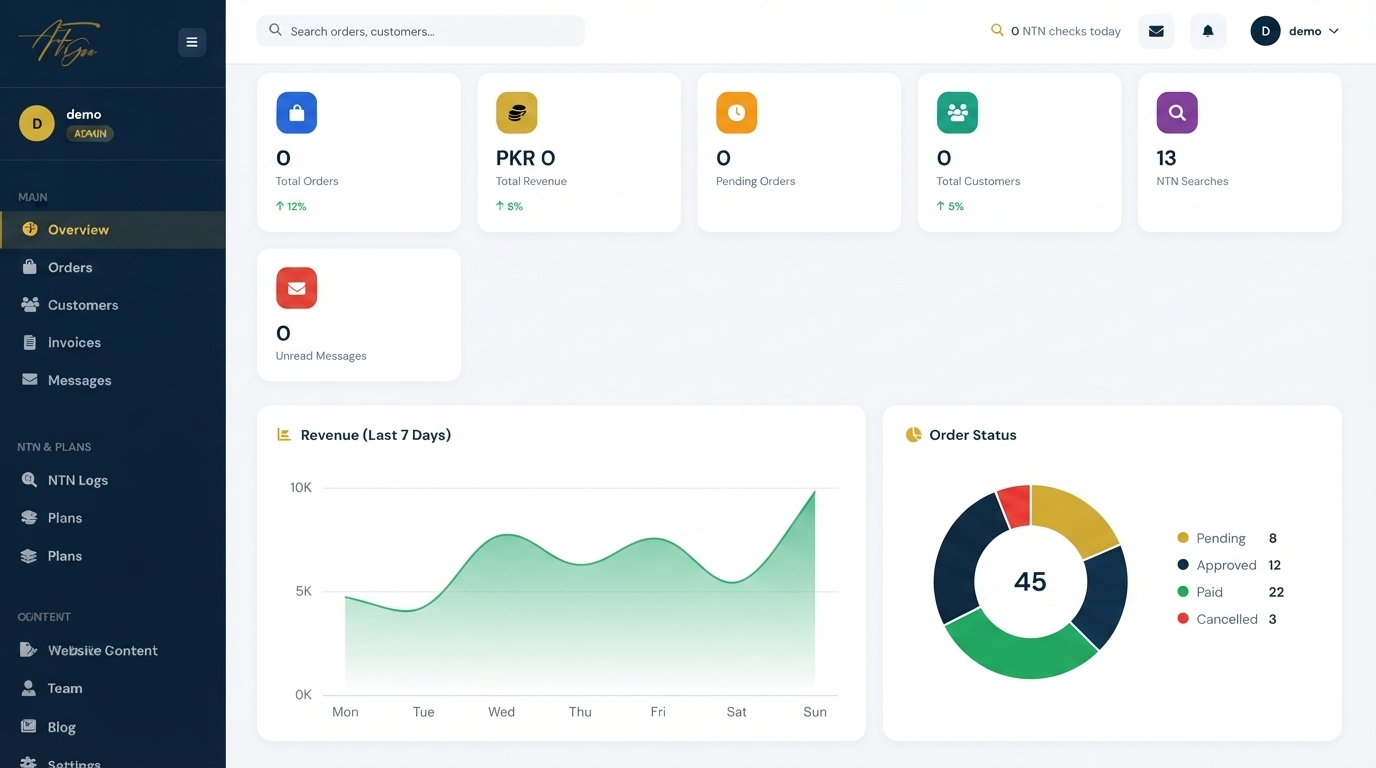Click the 45 total in donut center
The width and height of the screenshot is (1376, 768).
pyautogui.click(x=1030, y=582)
